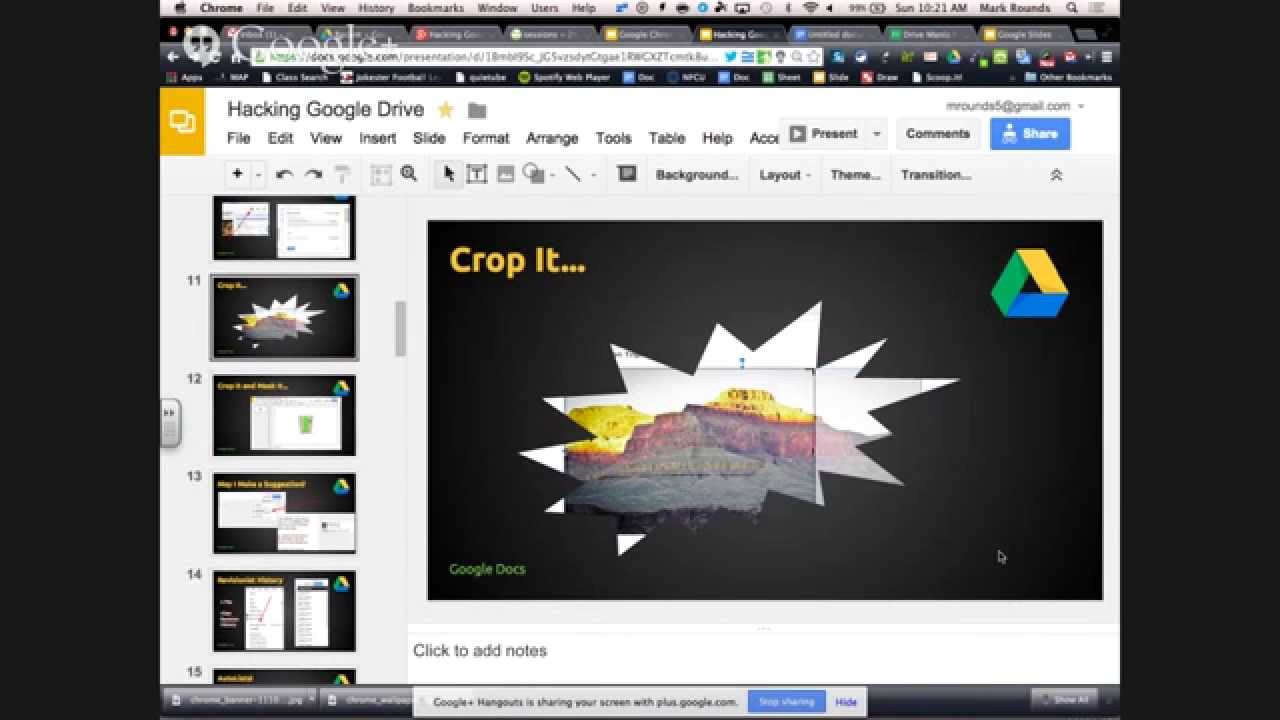Select slide 12 Crop It and Mask It thumbnail
The height and width of the screenshot is (720, 1280).
[284, 415]
